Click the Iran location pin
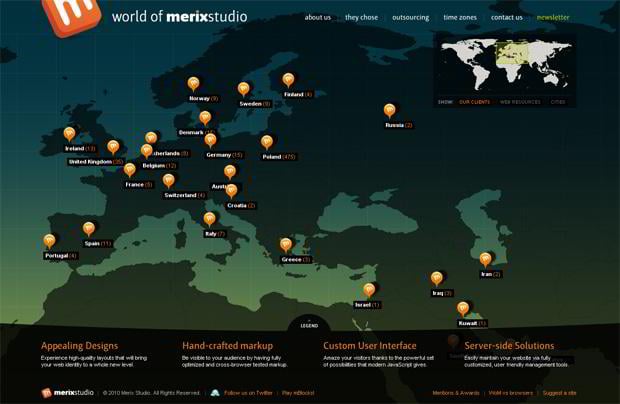Screen dimensions: 620x404 (x=485, y=259)
